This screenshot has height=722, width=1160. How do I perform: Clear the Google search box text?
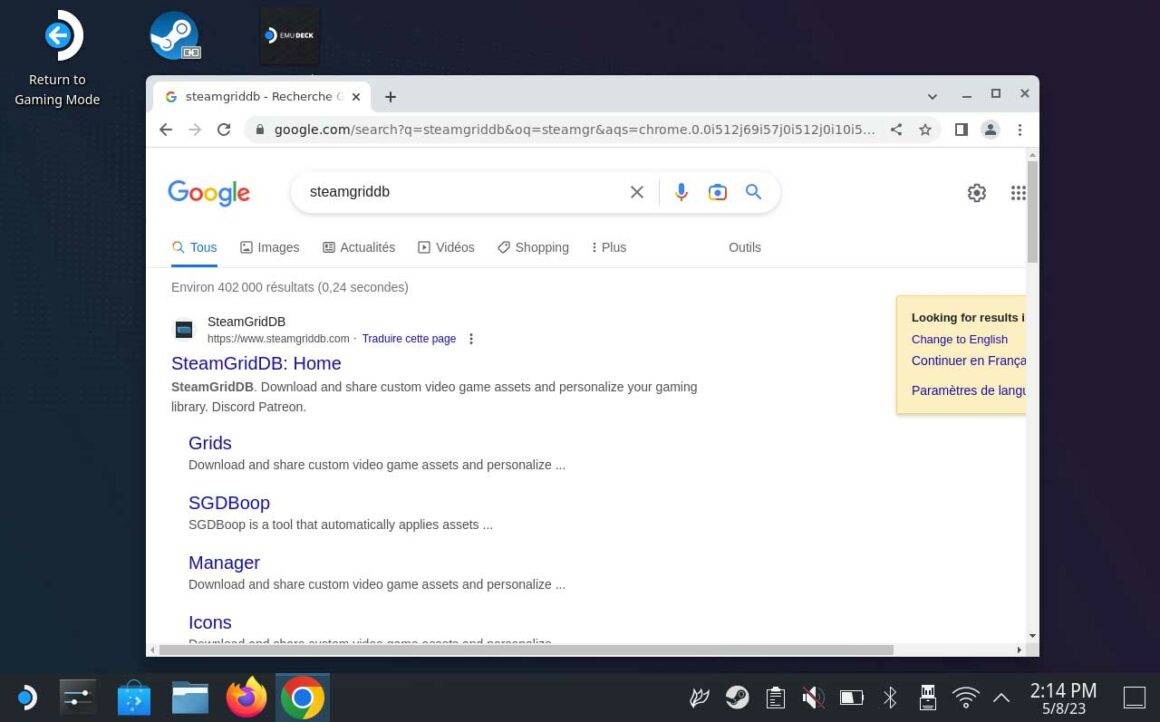[636, 192]
